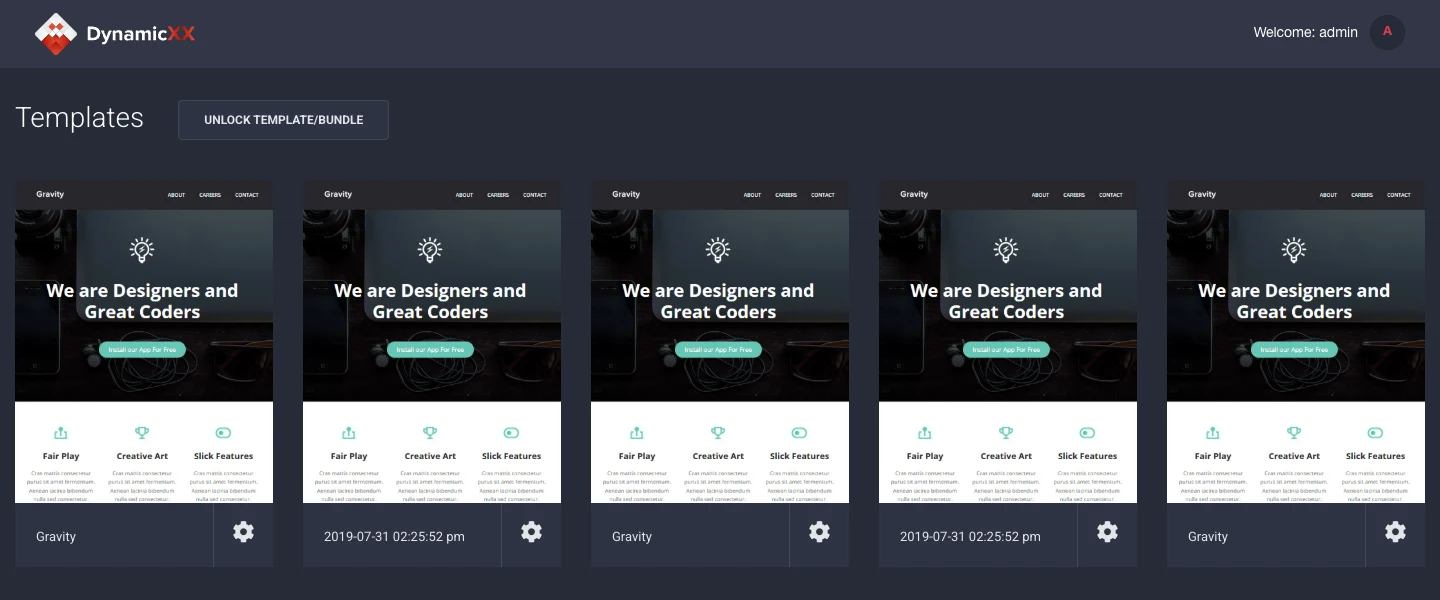Viewport: 1440px width, 600px height.
Task: Select the second template thumbnail preview
Action: (432, 341)
